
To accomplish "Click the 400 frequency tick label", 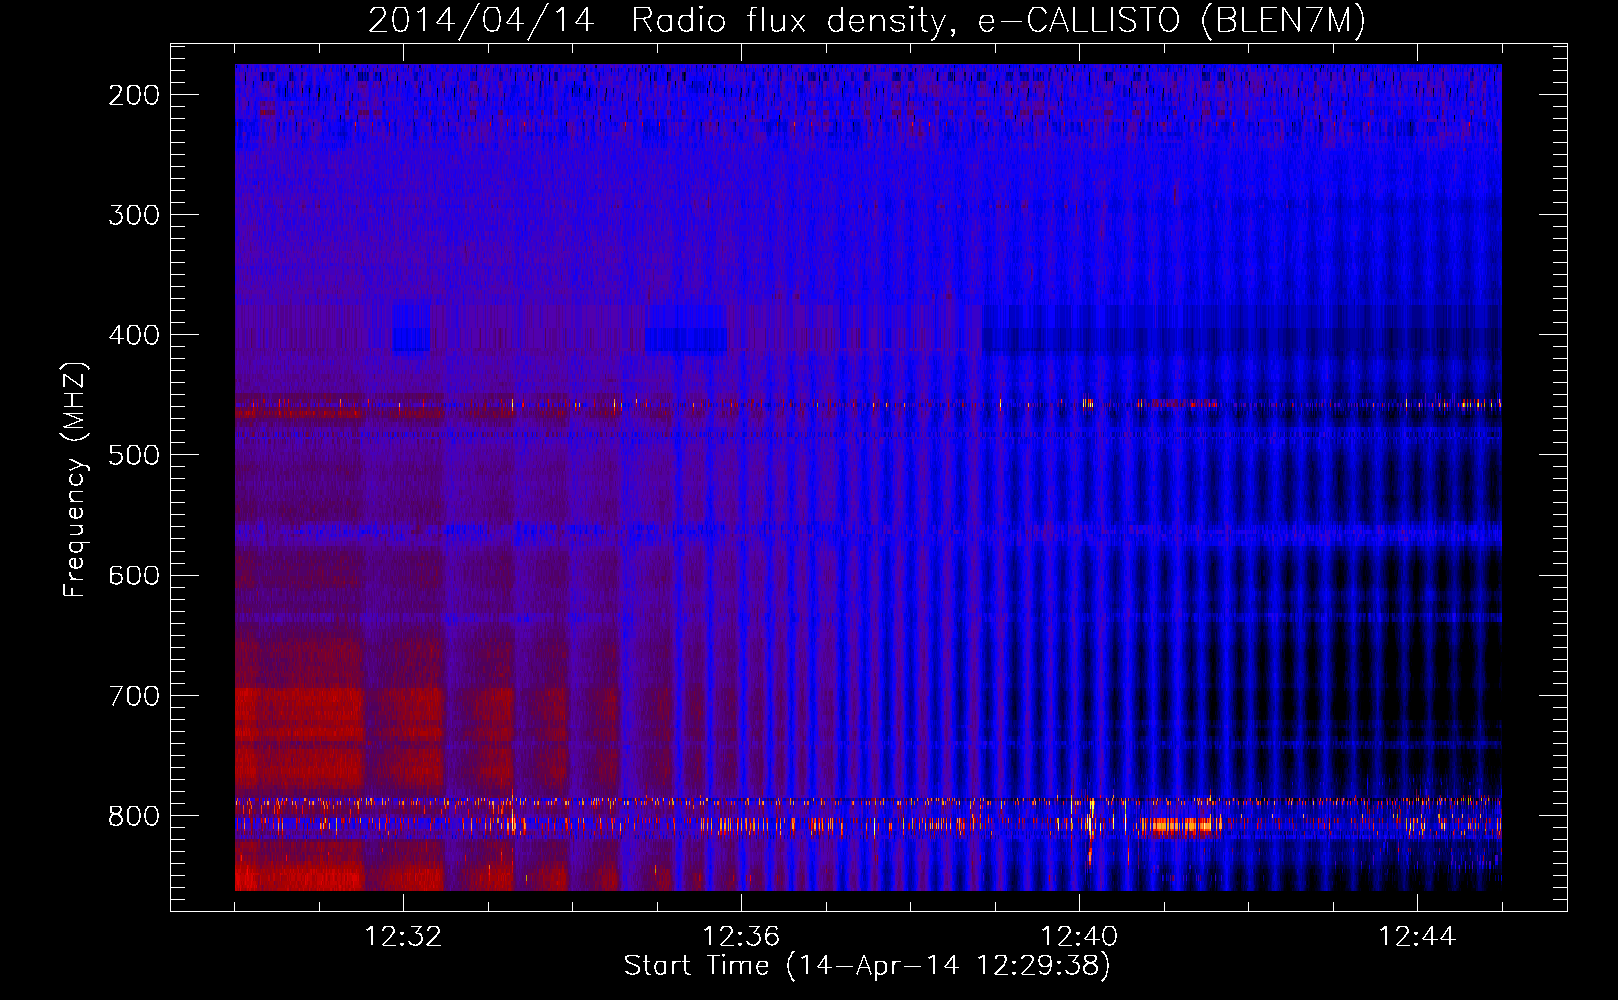I will pos(134,335).
